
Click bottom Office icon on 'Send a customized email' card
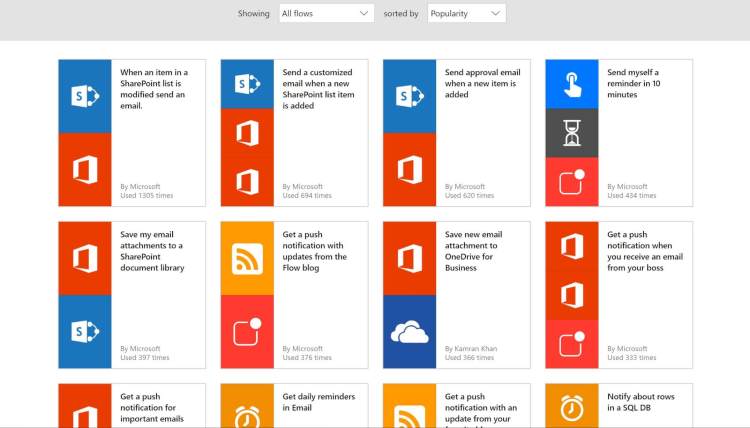pos(247,182)
